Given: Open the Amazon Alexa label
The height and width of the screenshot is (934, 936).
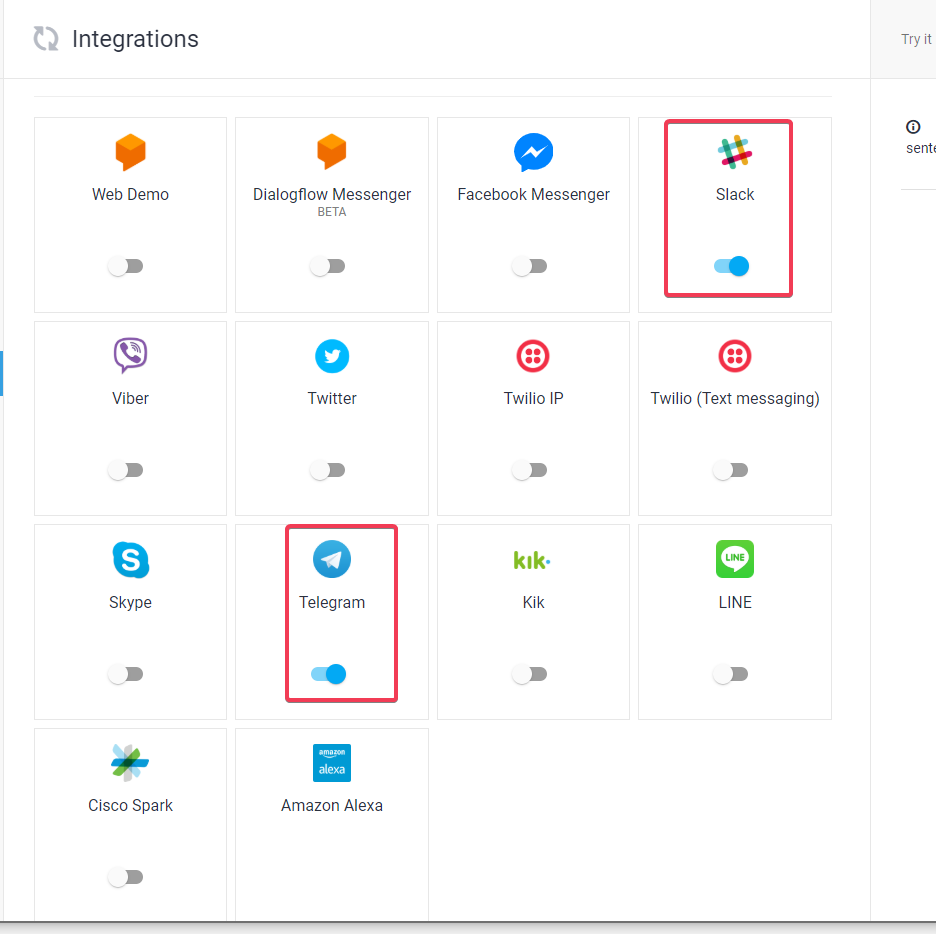Looking at the screenshot, I should click(332, 806).
